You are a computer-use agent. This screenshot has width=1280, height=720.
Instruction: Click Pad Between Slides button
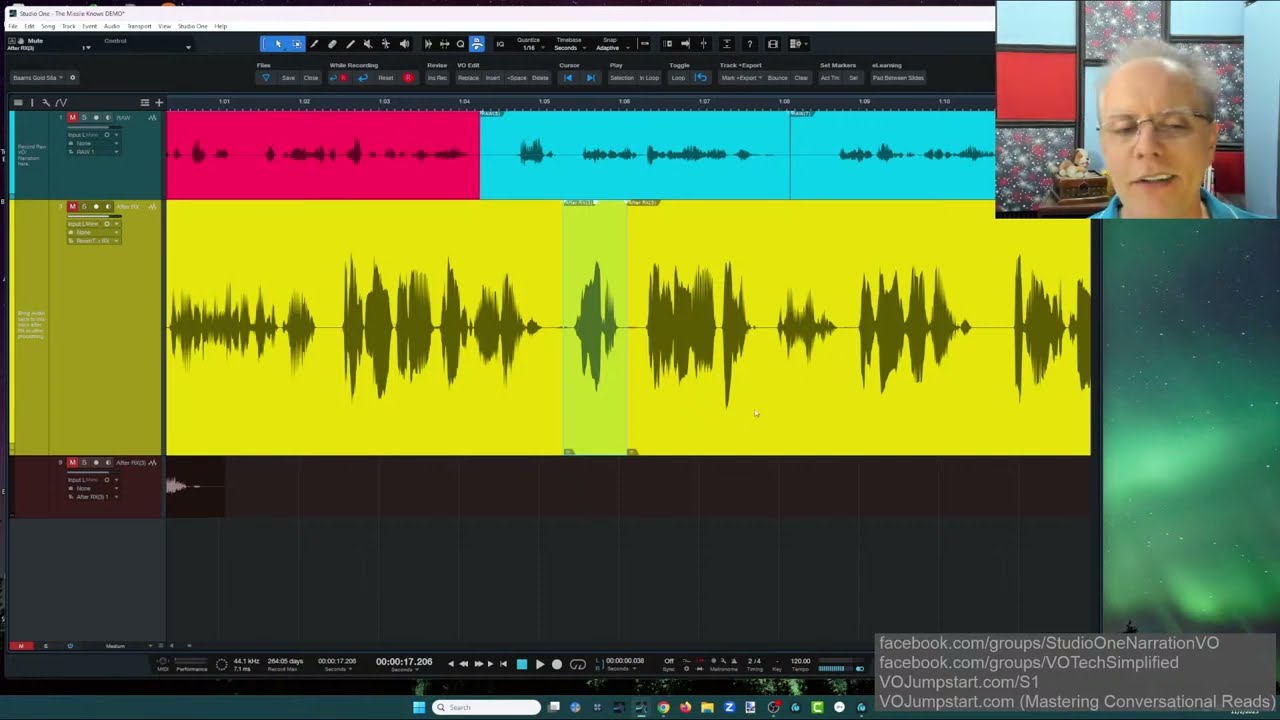tap(898, 78)
